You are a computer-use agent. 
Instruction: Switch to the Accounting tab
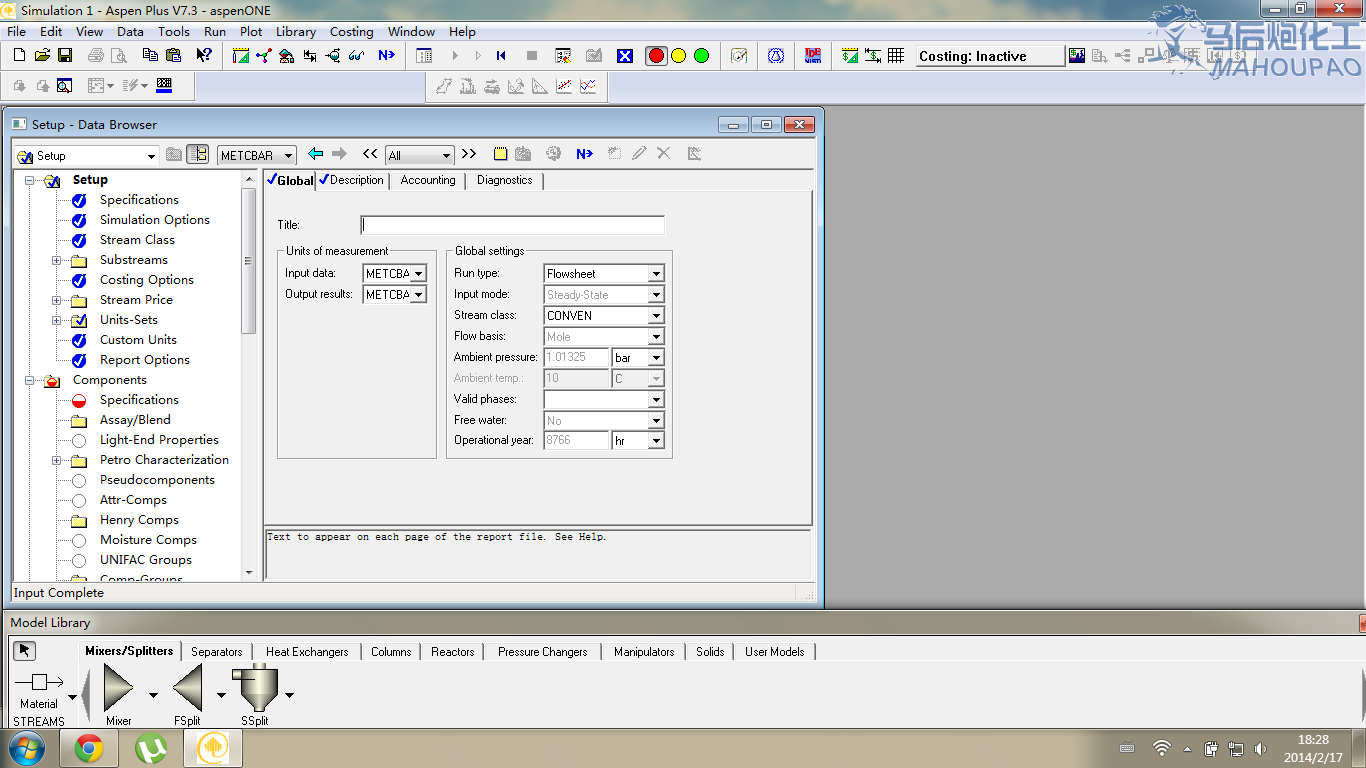428,181
